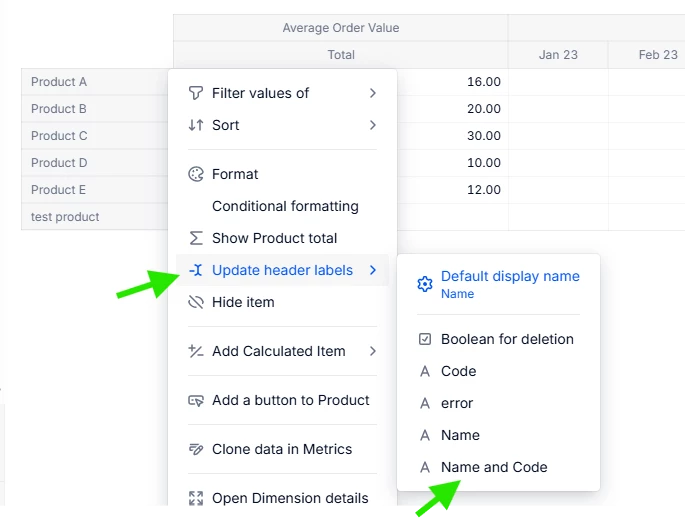Click the Add Calculated Item icon
The width and height of the screenshot is (685, 518).
coord(196,351)
